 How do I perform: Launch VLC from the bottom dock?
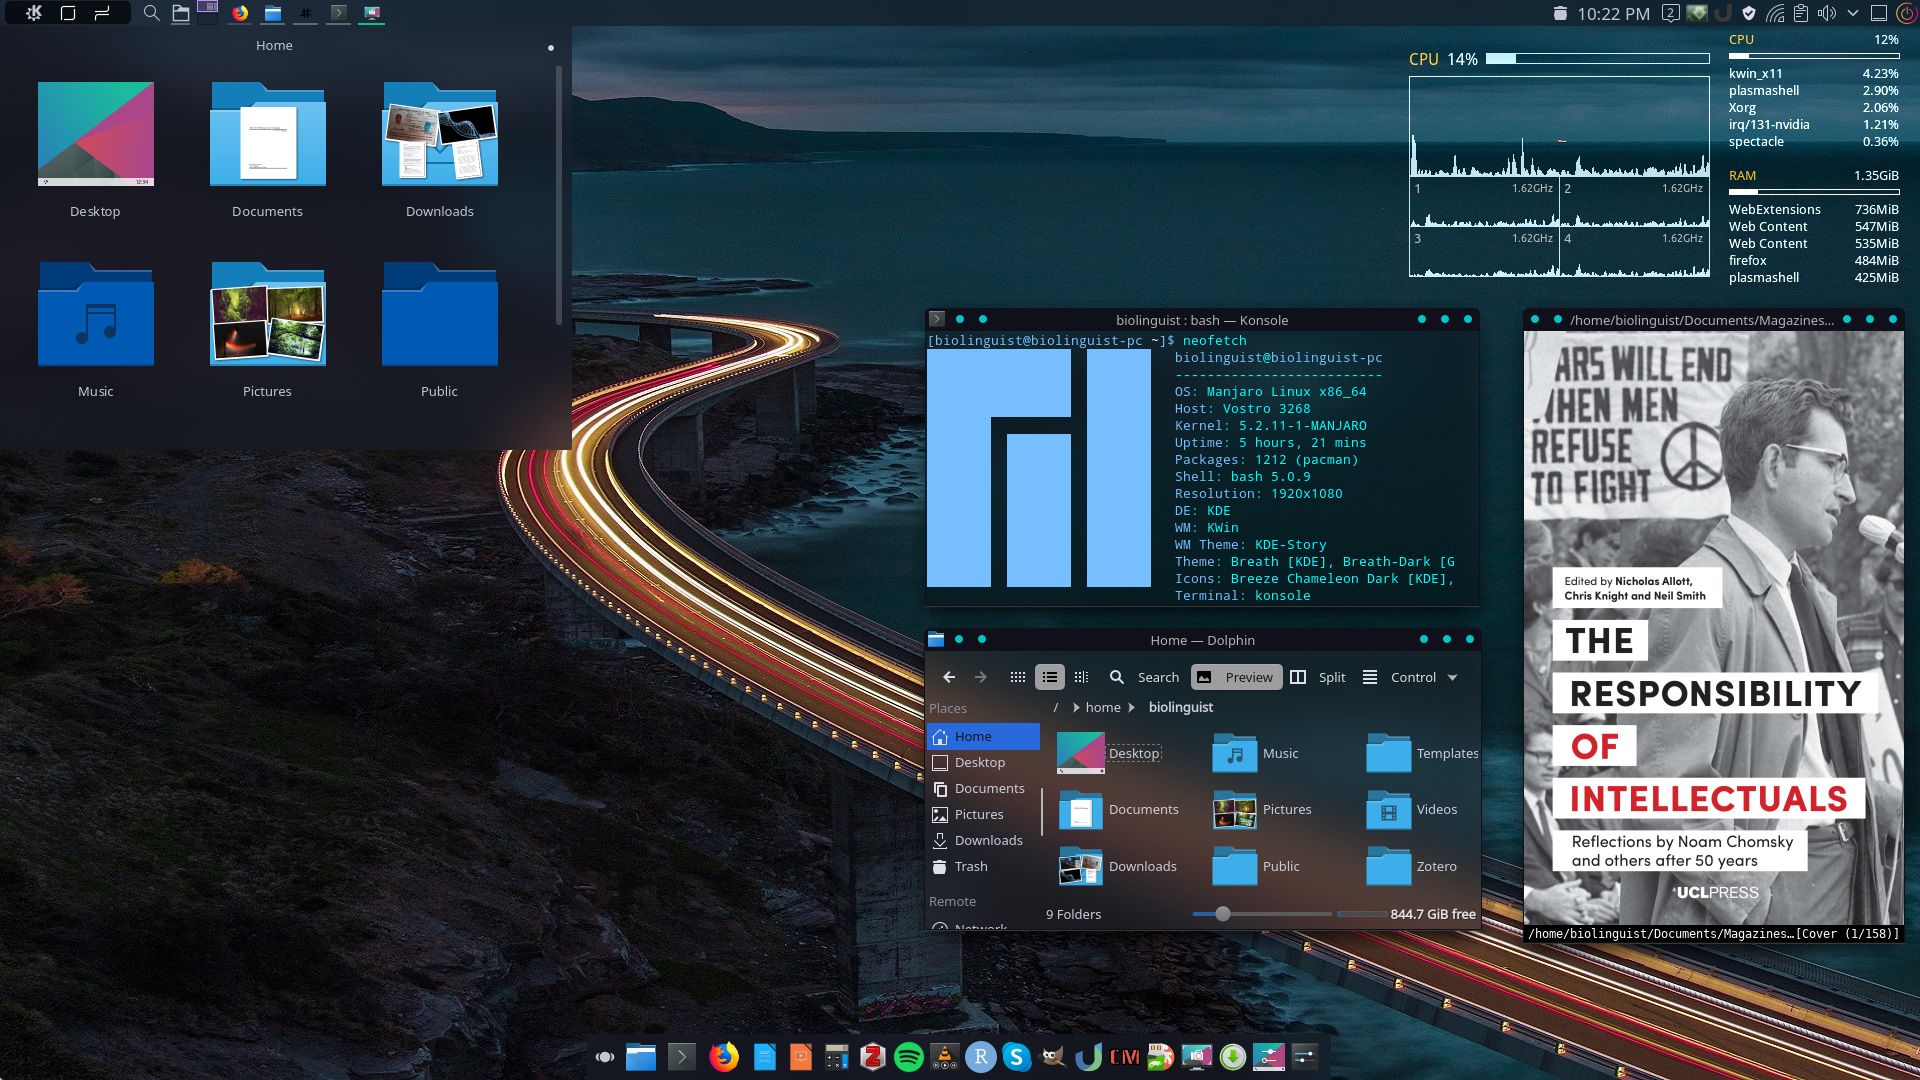pyautogui.click(x=944, y=1056)
